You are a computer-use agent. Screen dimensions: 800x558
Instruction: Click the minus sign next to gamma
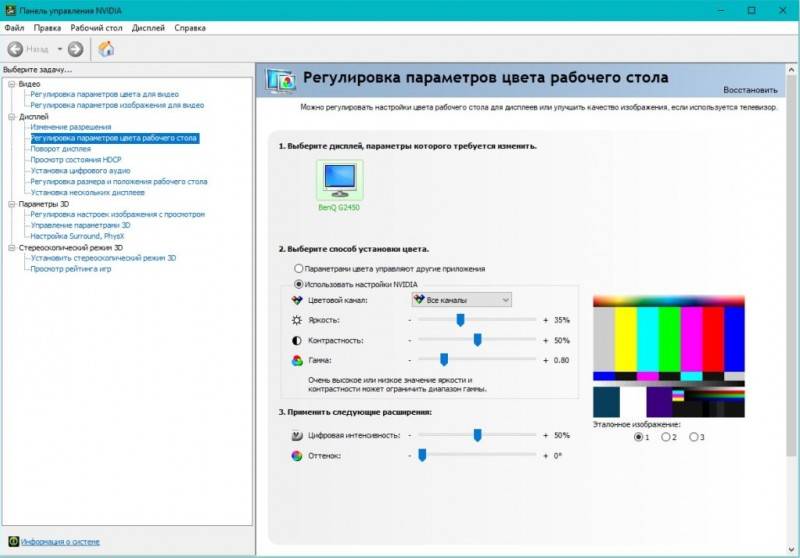pyautogui.click(x=410, y=361)
